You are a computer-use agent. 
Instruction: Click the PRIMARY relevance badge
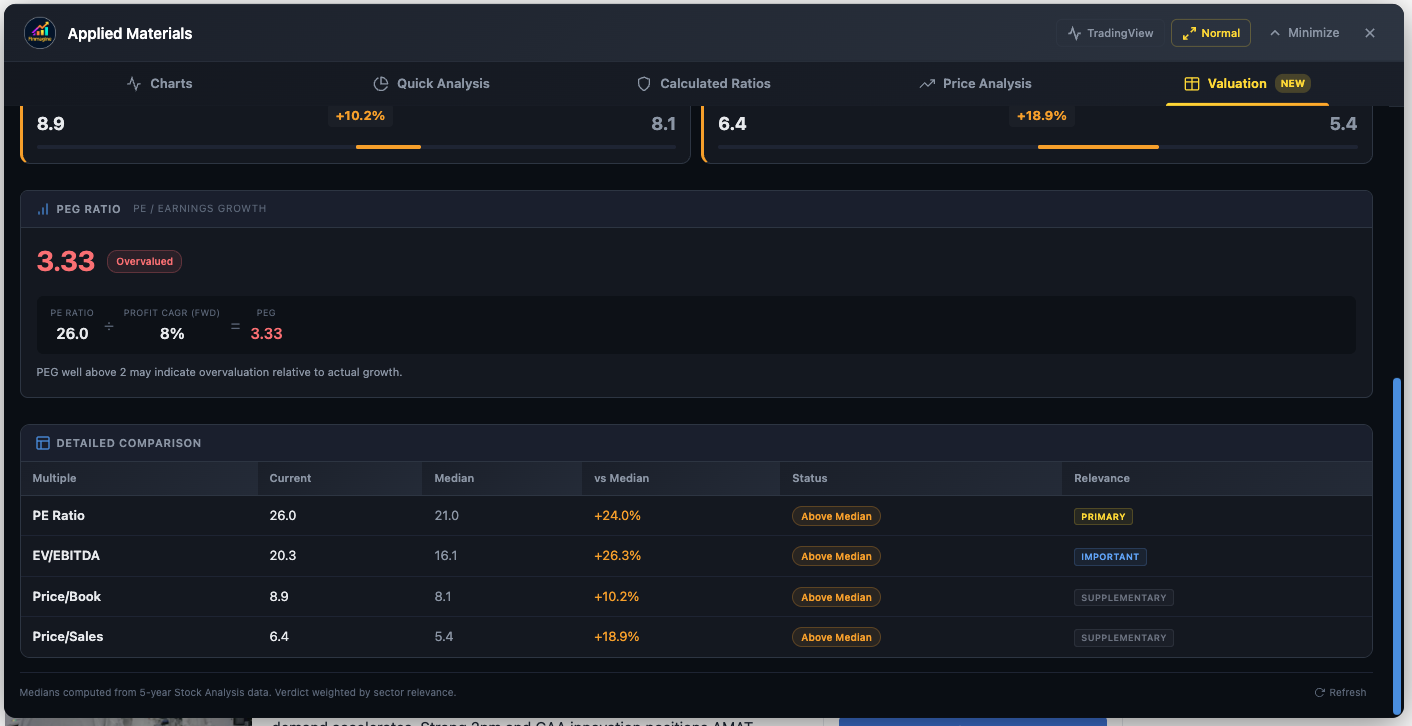[1103, 516]
